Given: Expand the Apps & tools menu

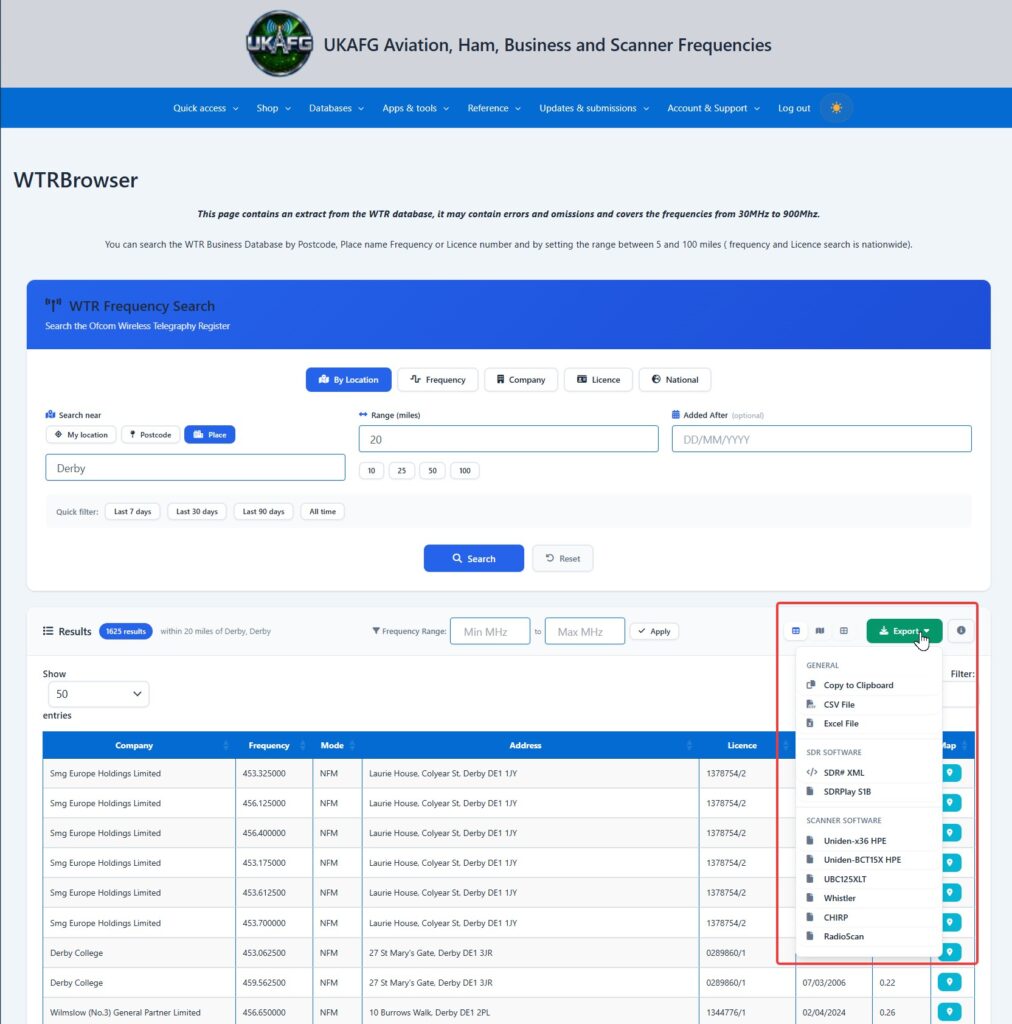Looking at the screenshot, I should [x=415, y=108].
